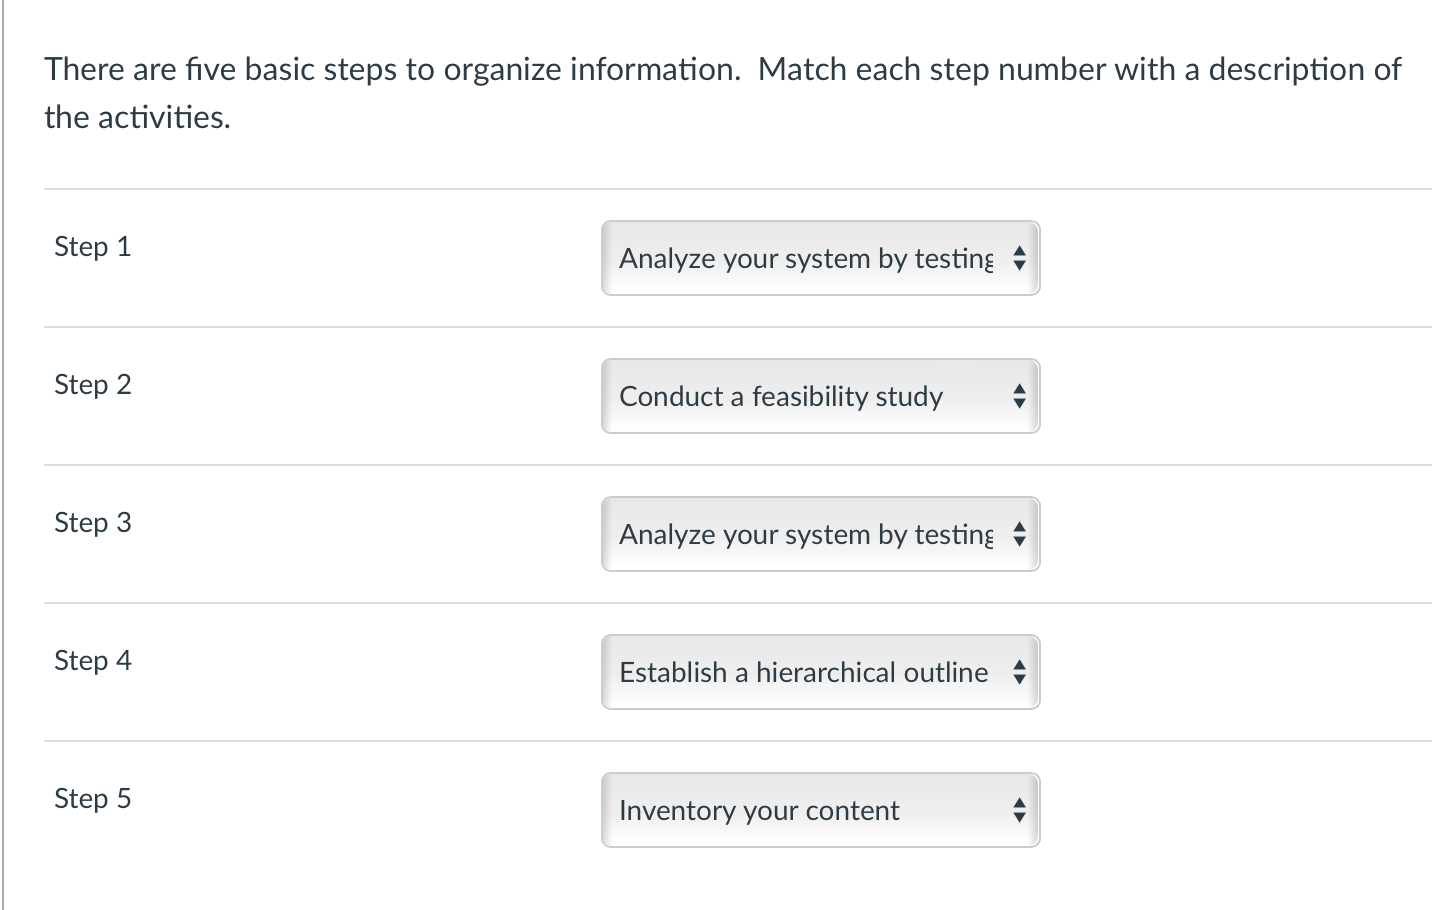This screenshot has height=910, width=1434.
Task: Click the "Step 4" row label
Action: (x=93, y=661)
